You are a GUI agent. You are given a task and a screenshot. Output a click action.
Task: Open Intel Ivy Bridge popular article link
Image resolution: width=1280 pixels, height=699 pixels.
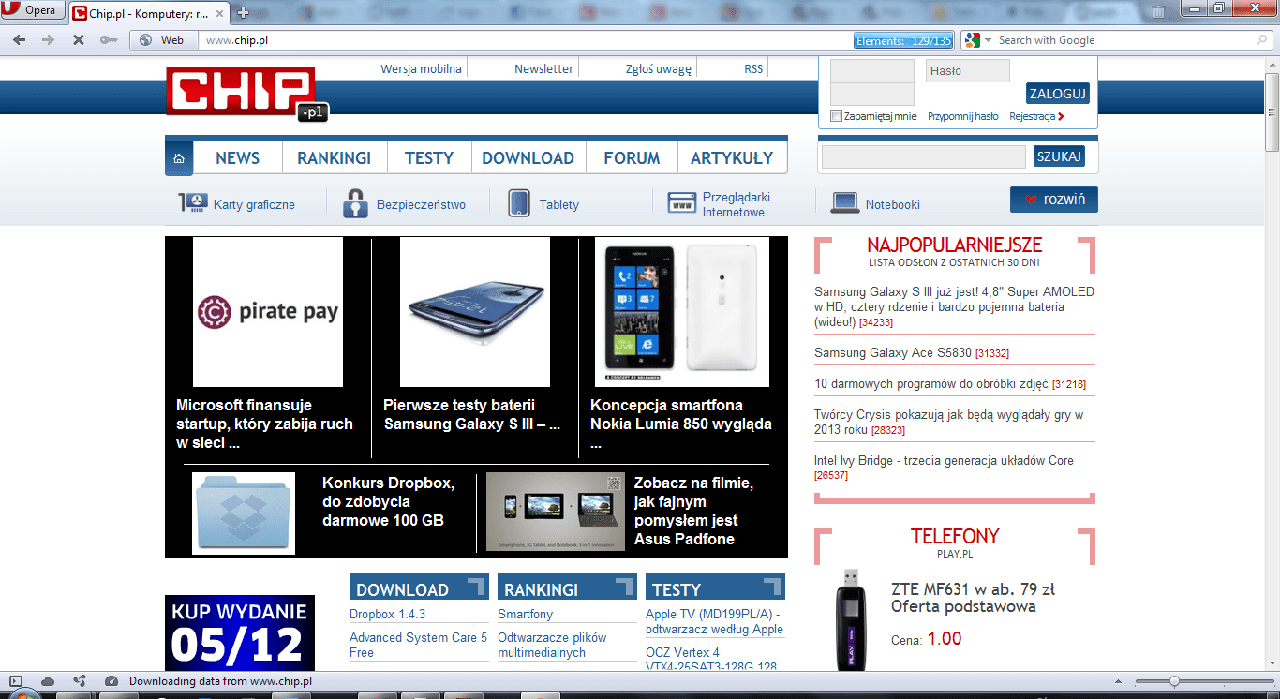click(x=943, y=461)
